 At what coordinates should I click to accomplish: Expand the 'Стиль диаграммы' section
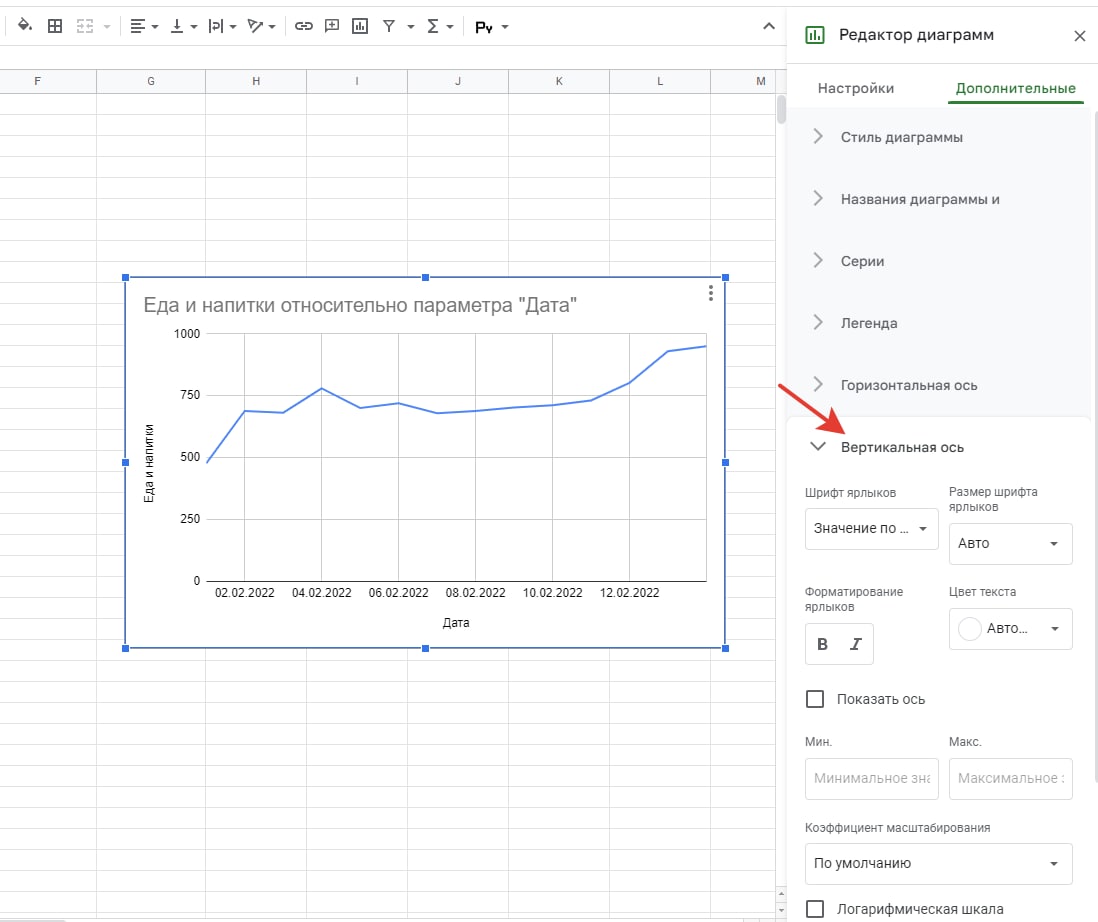click(x=901, y=137)
